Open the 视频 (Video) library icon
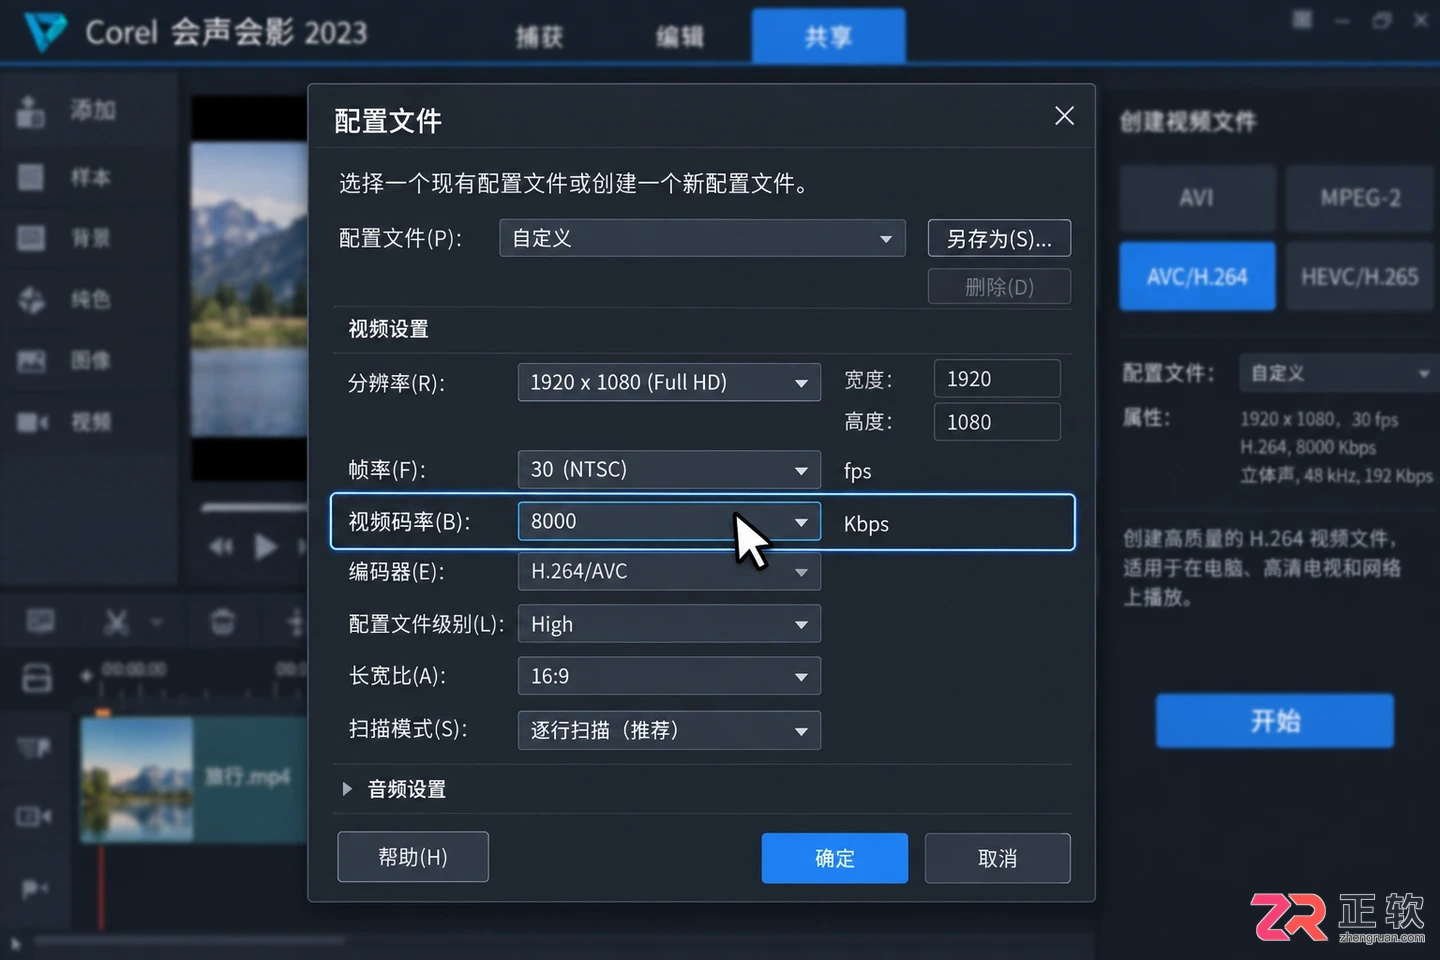This screenshot has height=960, width=1440. pyautogui.click(x=32, y=422)
